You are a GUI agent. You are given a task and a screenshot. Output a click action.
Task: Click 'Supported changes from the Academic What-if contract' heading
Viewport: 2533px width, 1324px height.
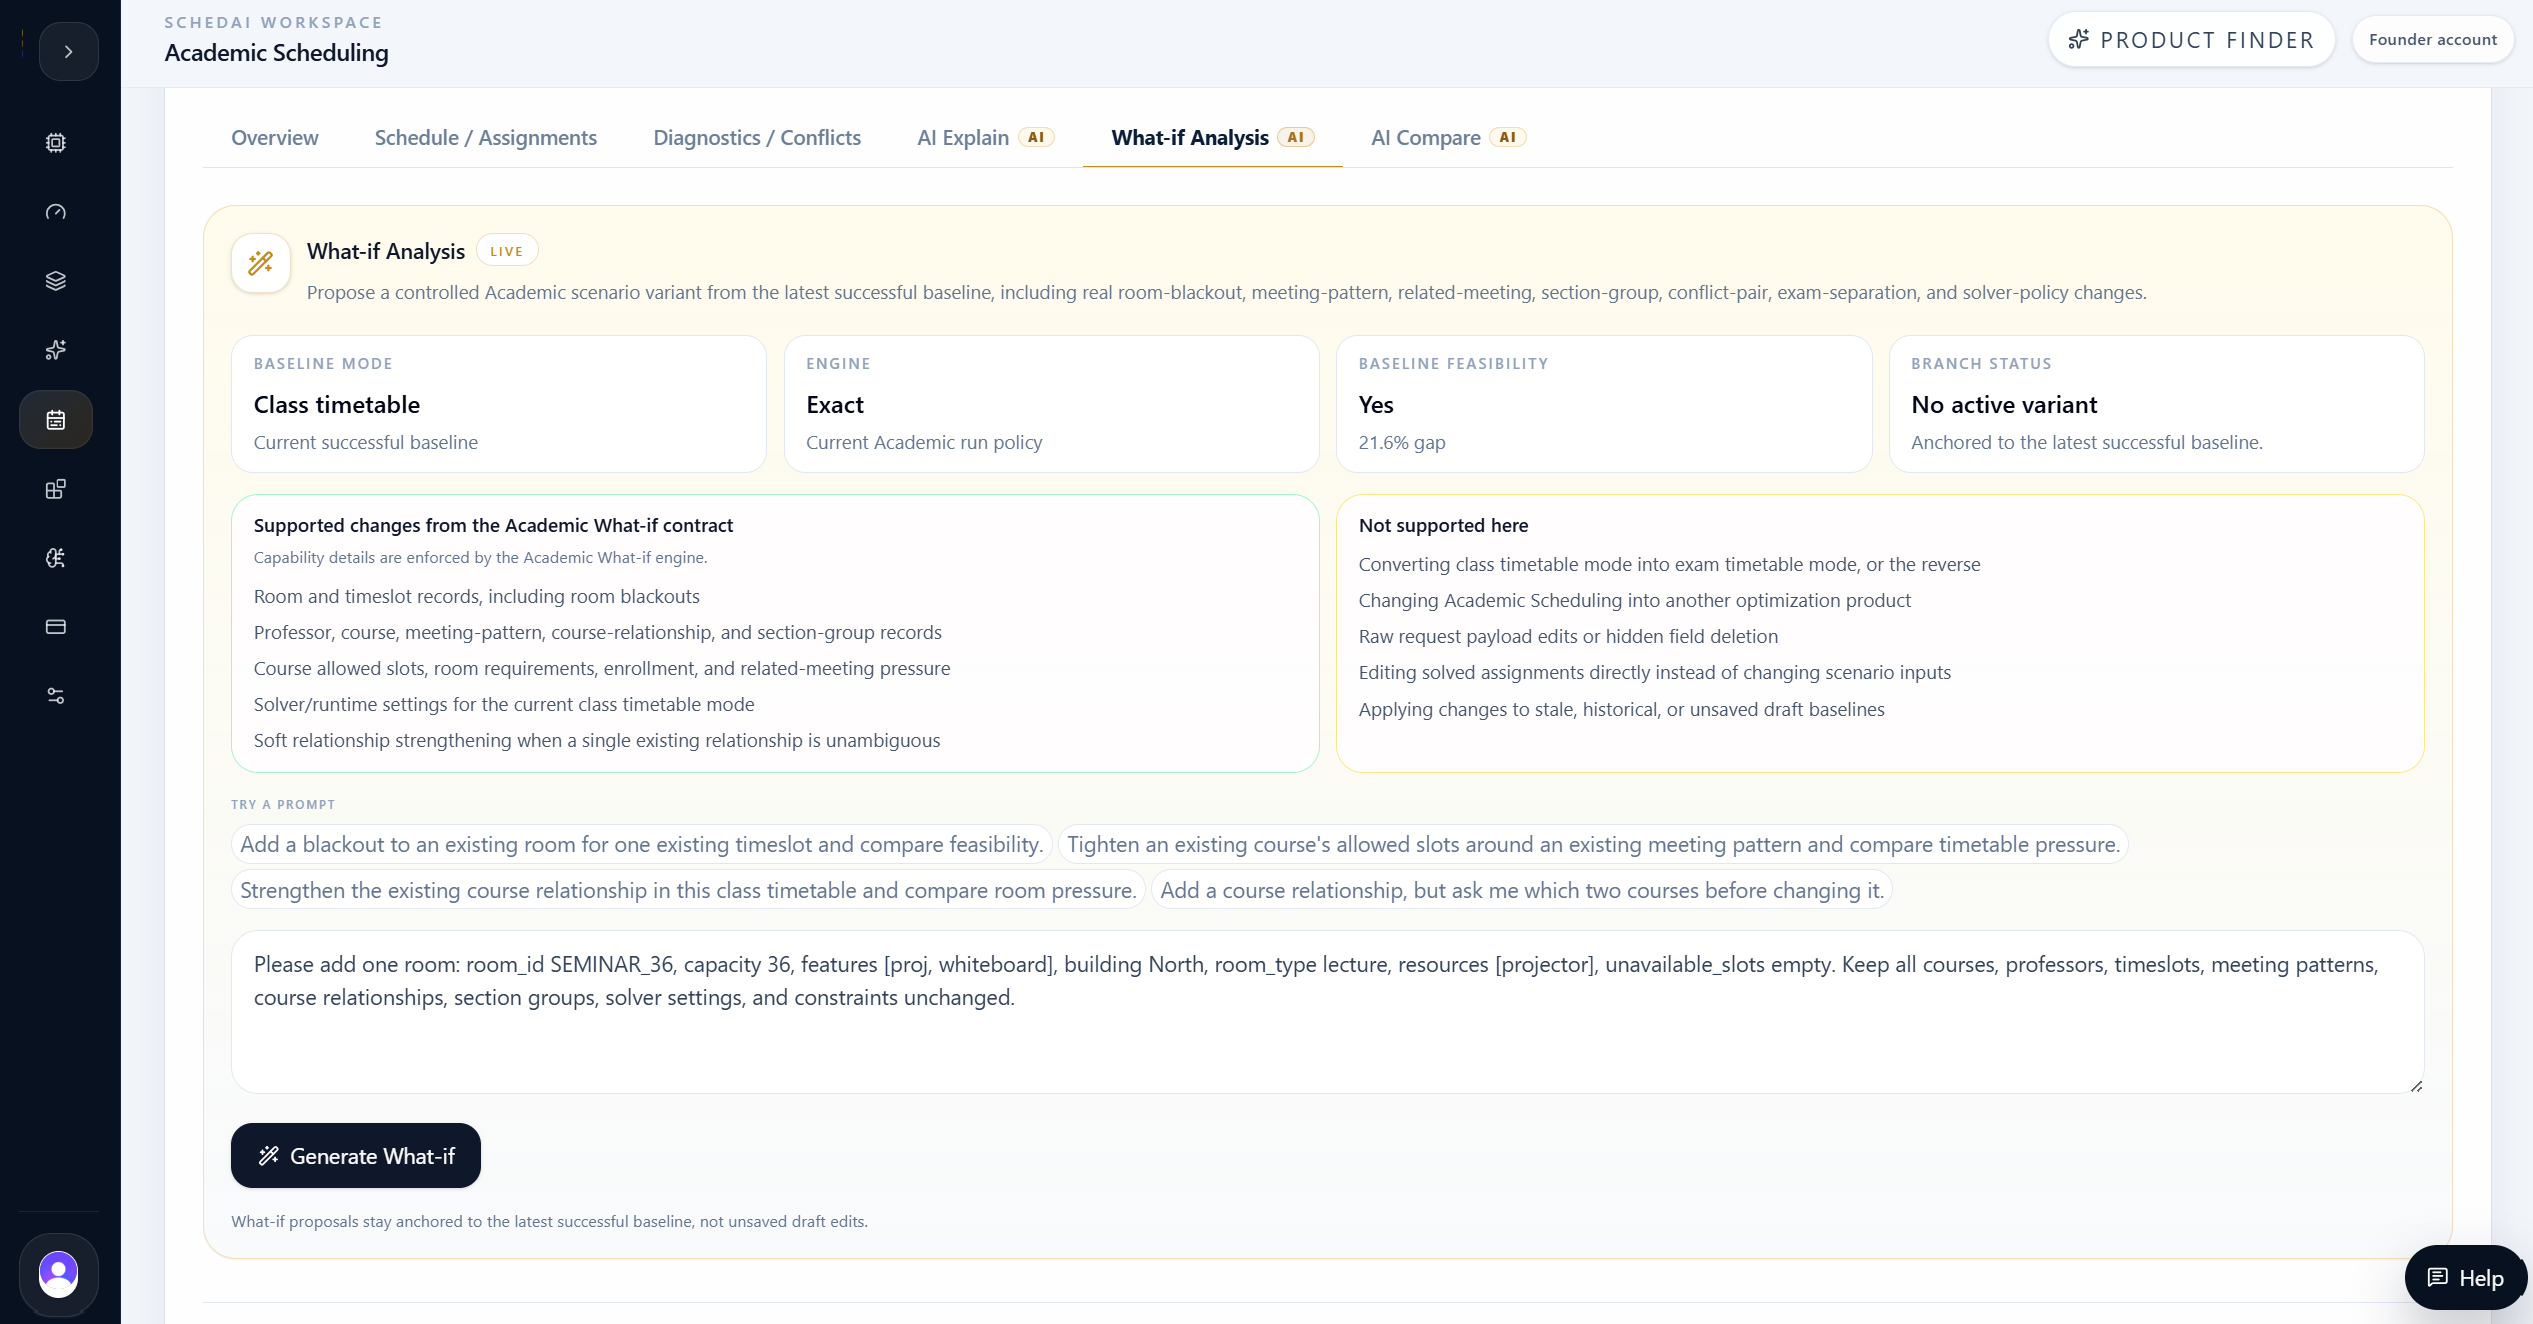[493, 526]
